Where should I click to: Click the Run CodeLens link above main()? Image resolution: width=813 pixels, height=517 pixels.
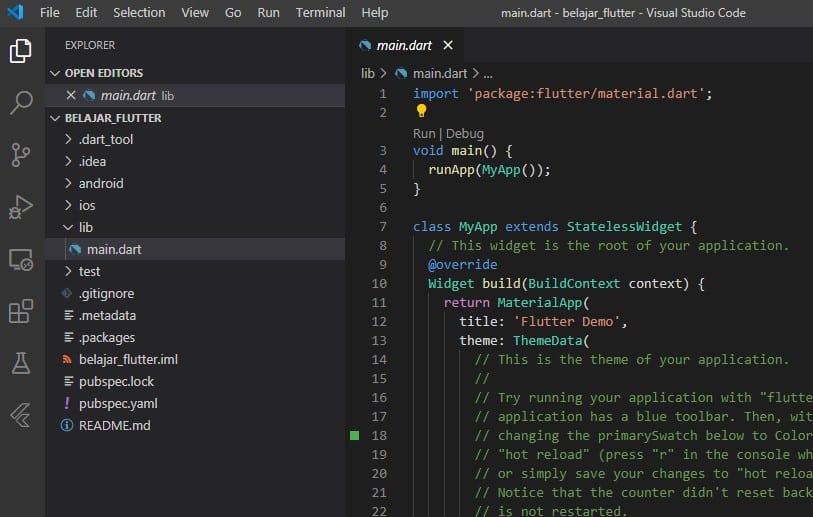pyautogui.click(x=424, y=134)
